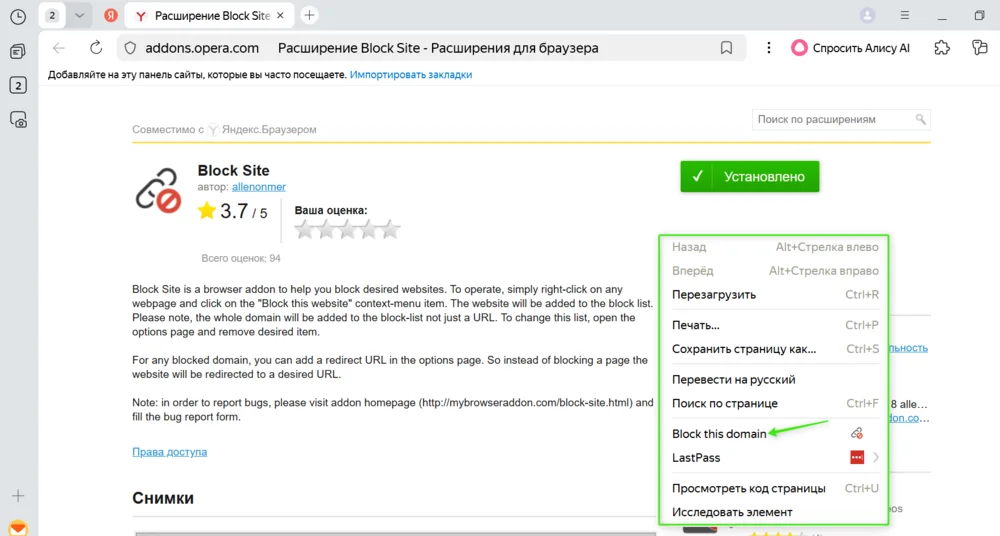Open the three-dot page options menu
1000x536 pixels.
(x=768, y=48)
